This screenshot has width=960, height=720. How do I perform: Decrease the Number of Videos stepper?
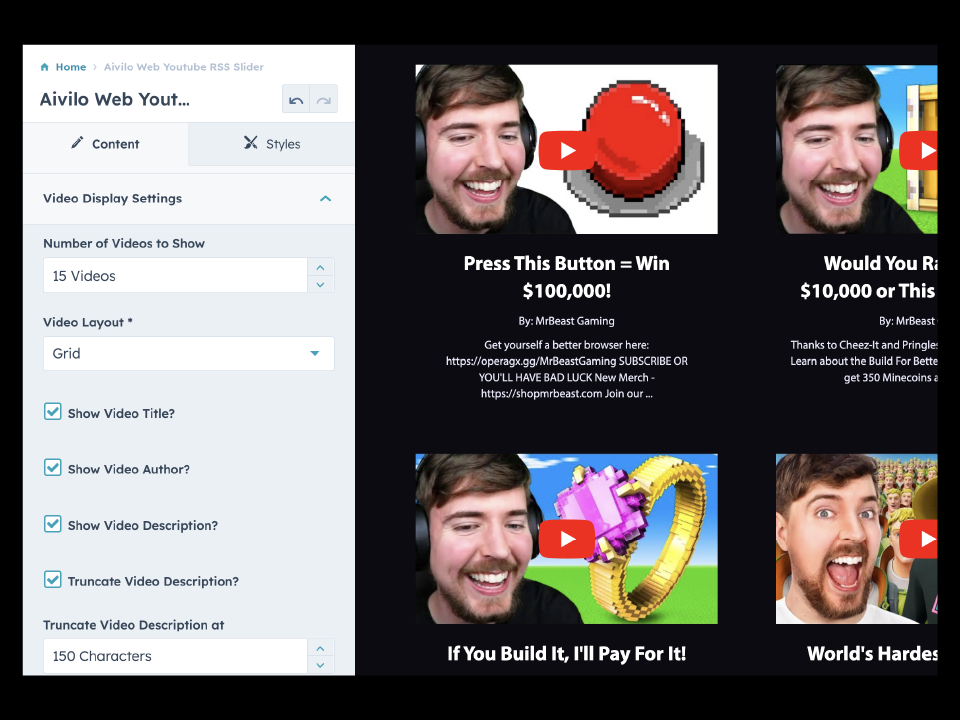320,284
